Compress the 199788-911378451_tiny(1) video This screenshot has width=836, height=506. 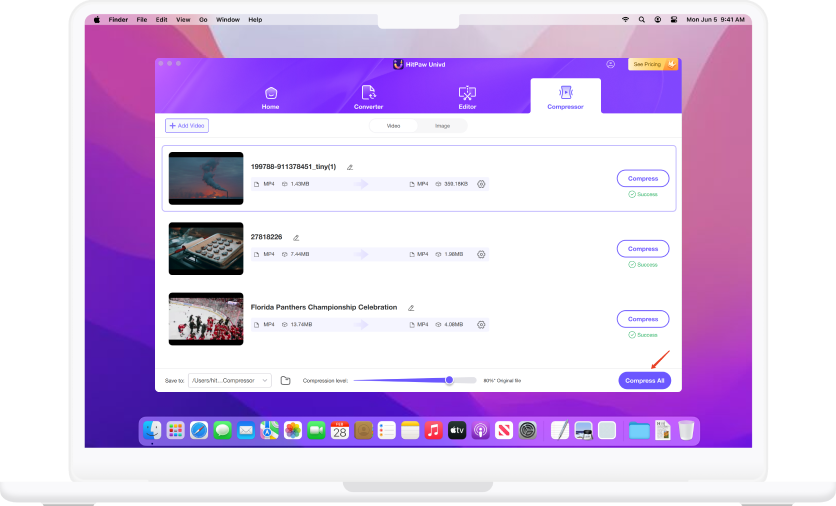coord(643,179)
